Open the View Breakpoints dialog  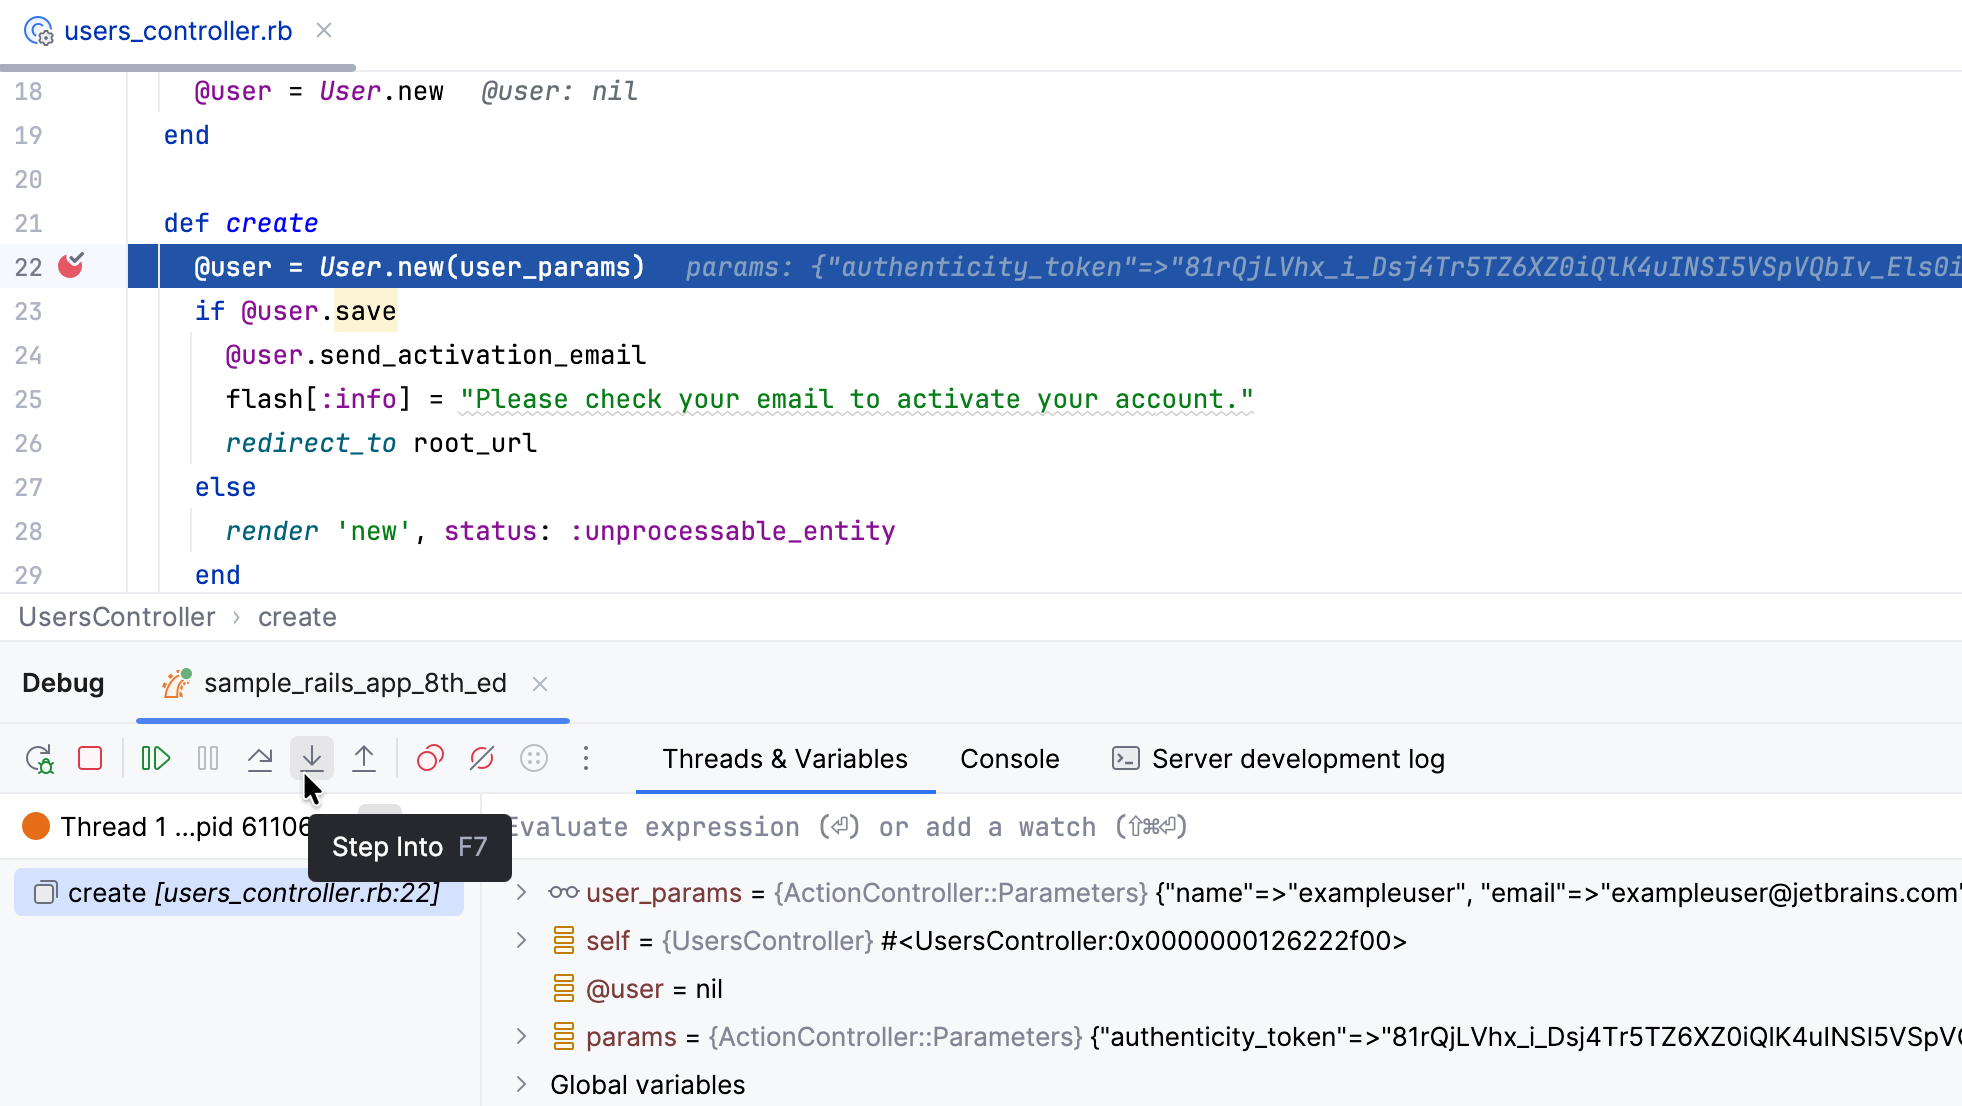tap(430, 759)
